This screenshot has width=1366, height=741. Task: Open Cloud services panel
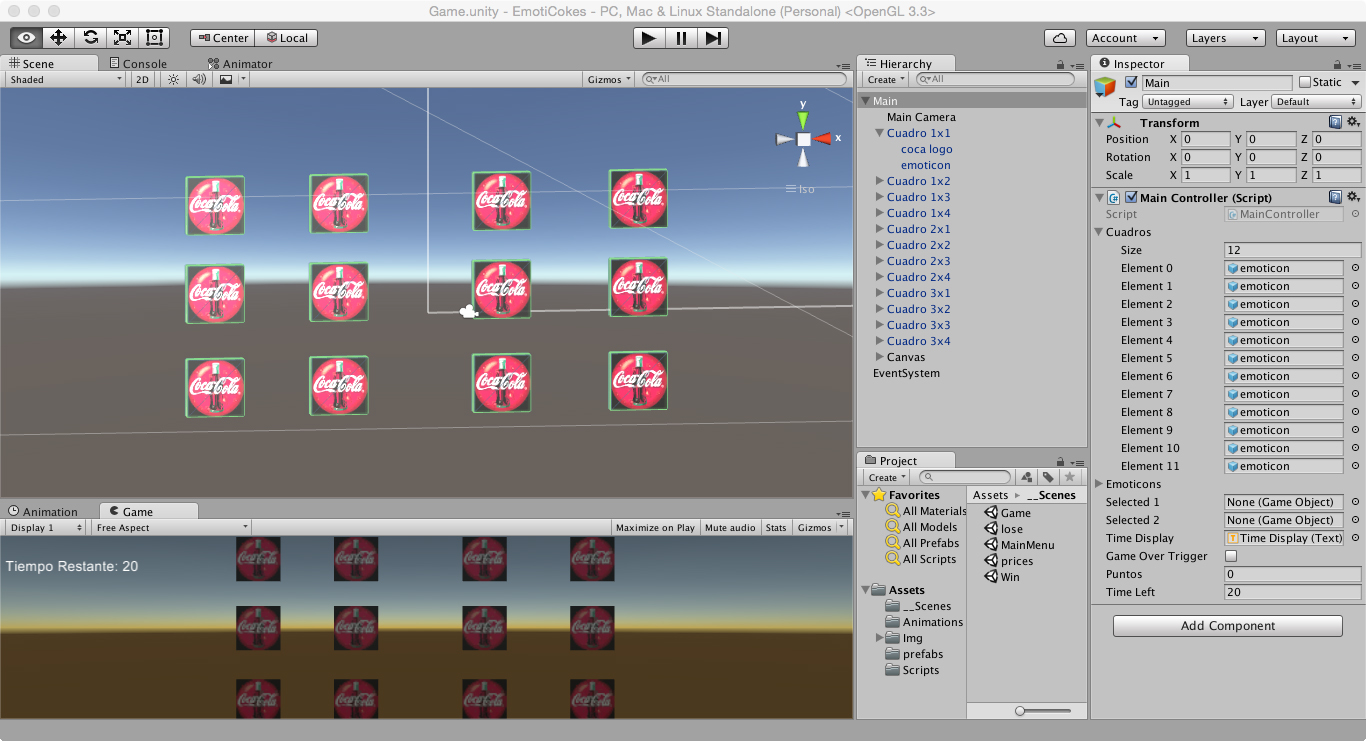pos(1060,38)
